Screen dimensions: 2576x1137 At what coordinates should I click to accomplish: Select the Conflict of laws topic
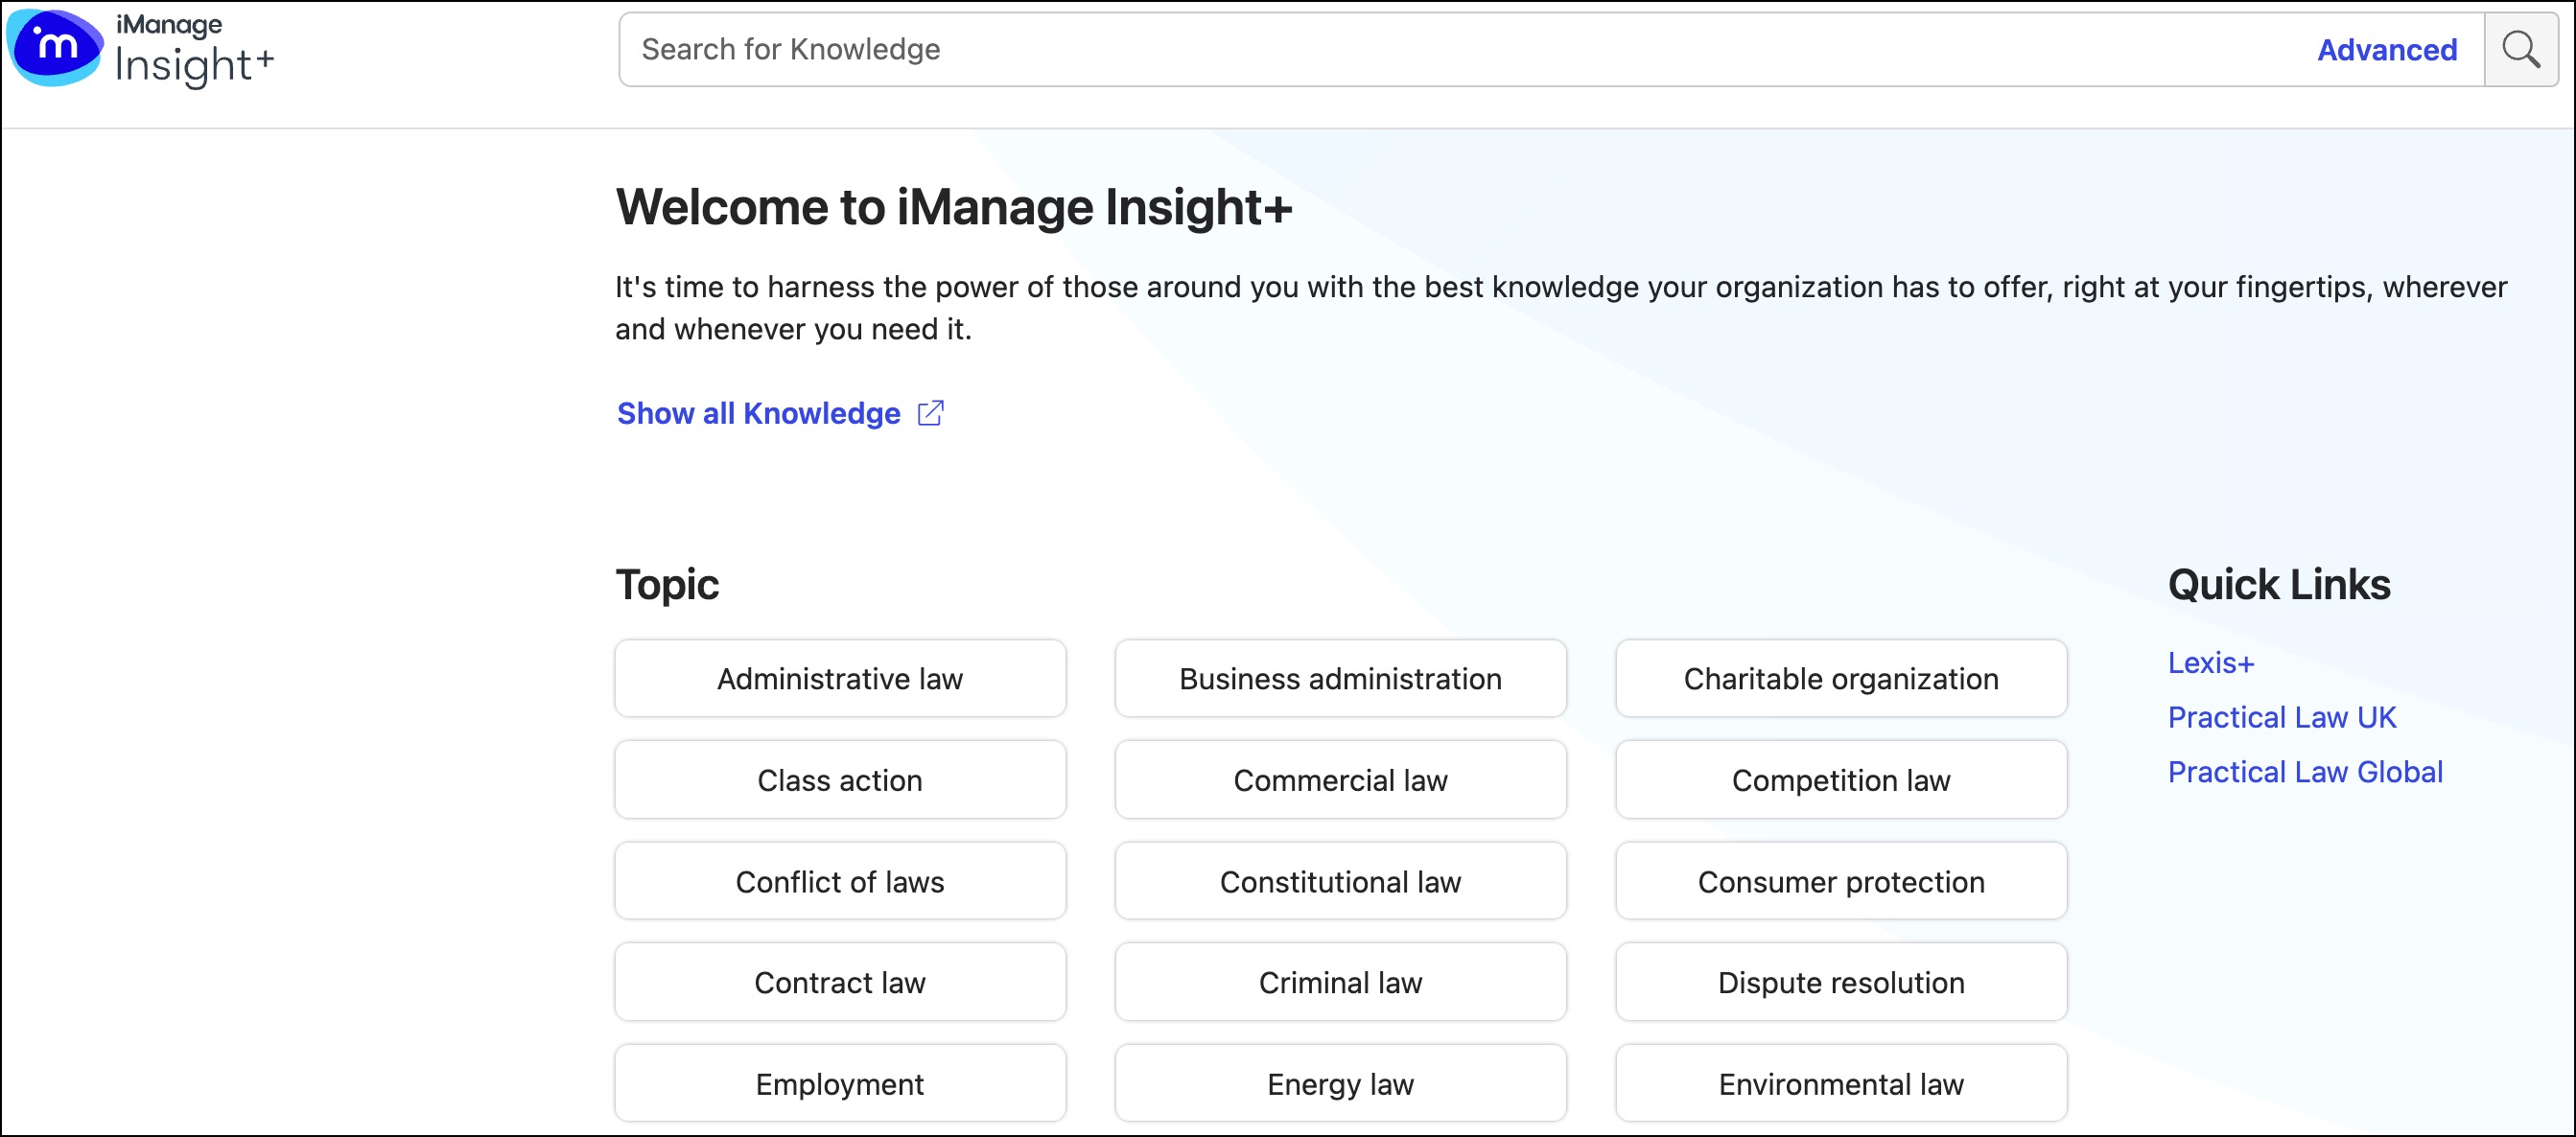click(839, 882)
